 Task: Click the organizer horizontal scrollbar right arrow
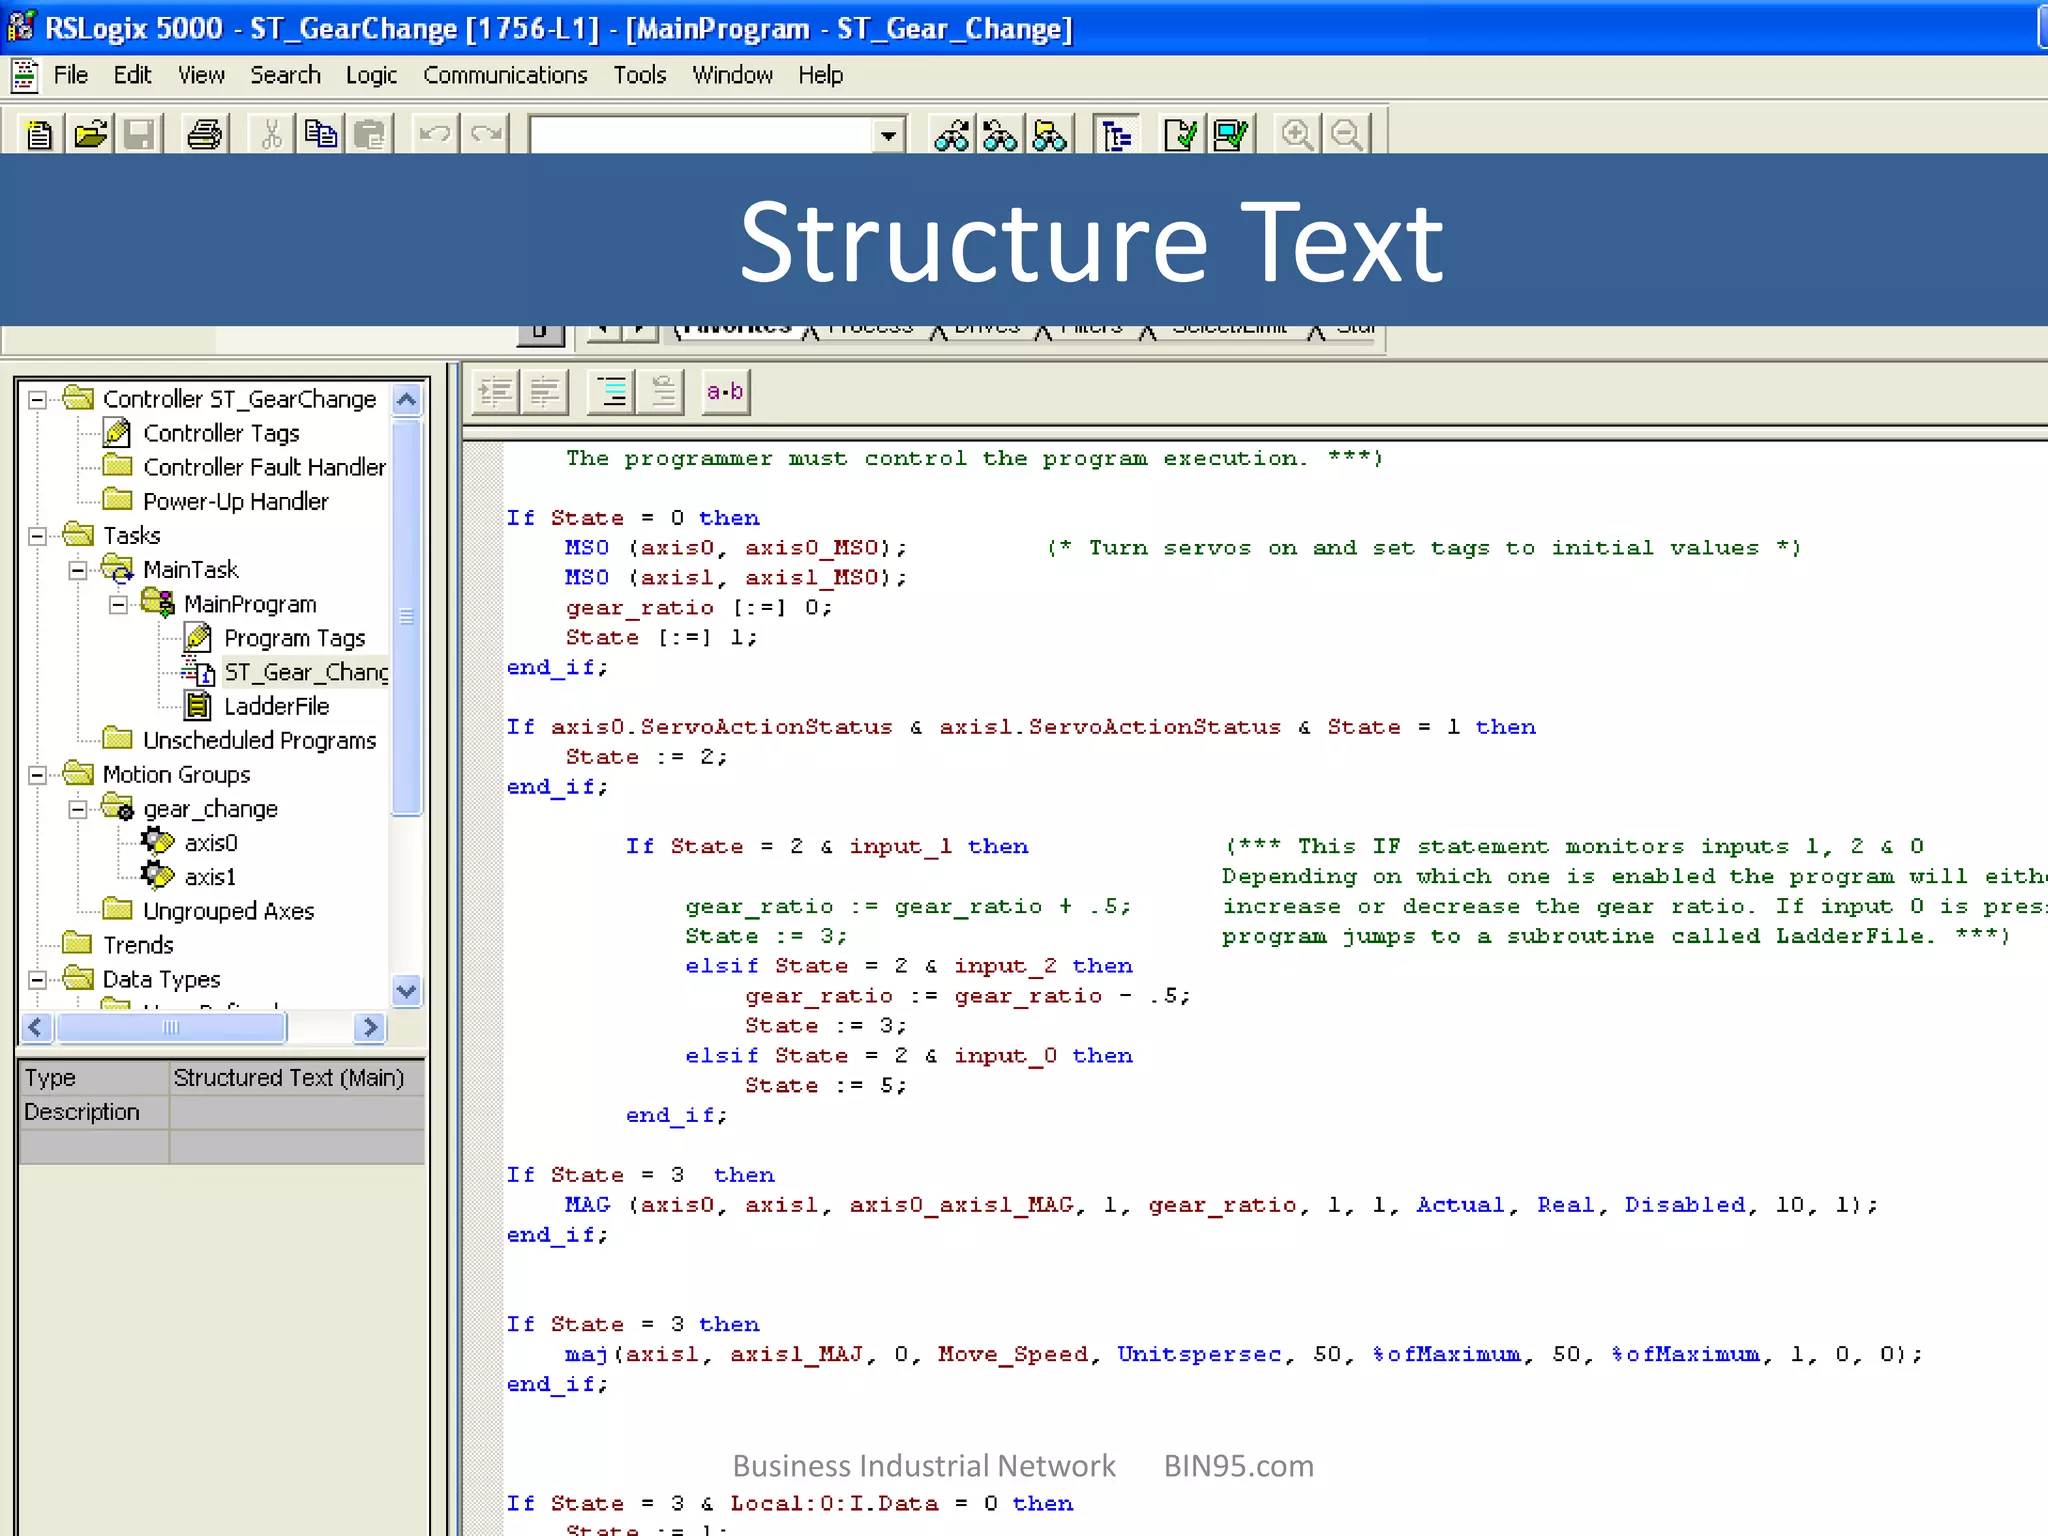pyautogui.click(x=370, y=1027)
